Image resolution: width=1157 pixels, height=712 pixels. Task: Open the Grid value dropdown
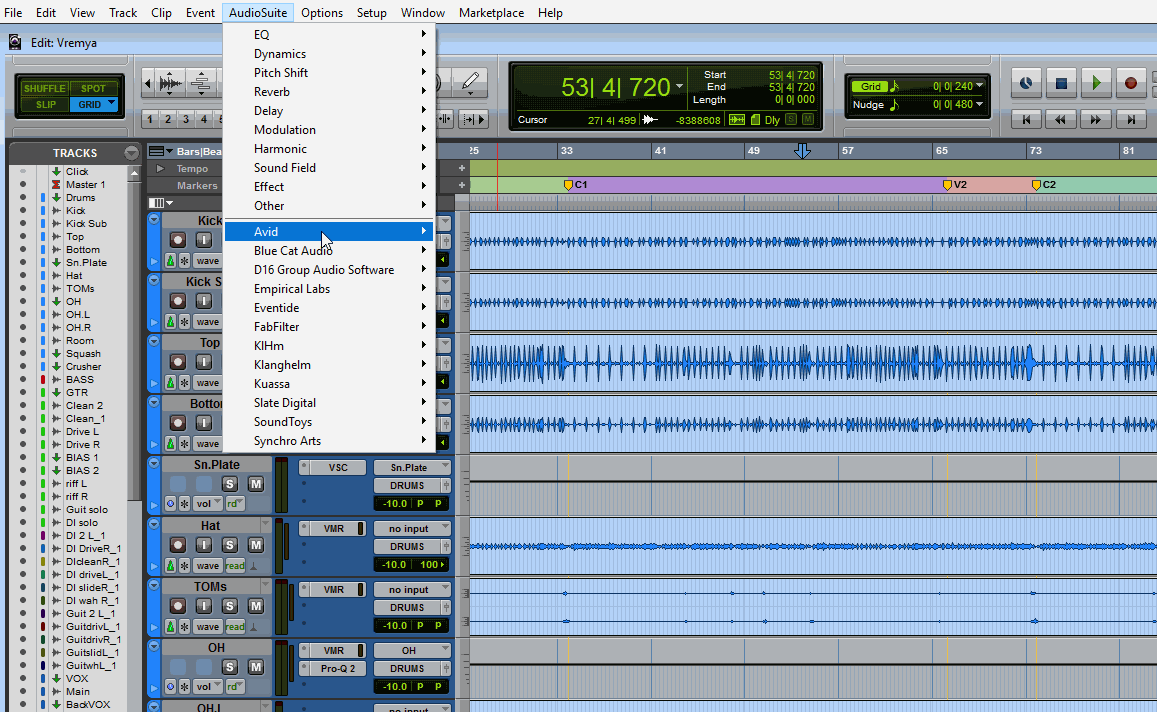(980, 87)
